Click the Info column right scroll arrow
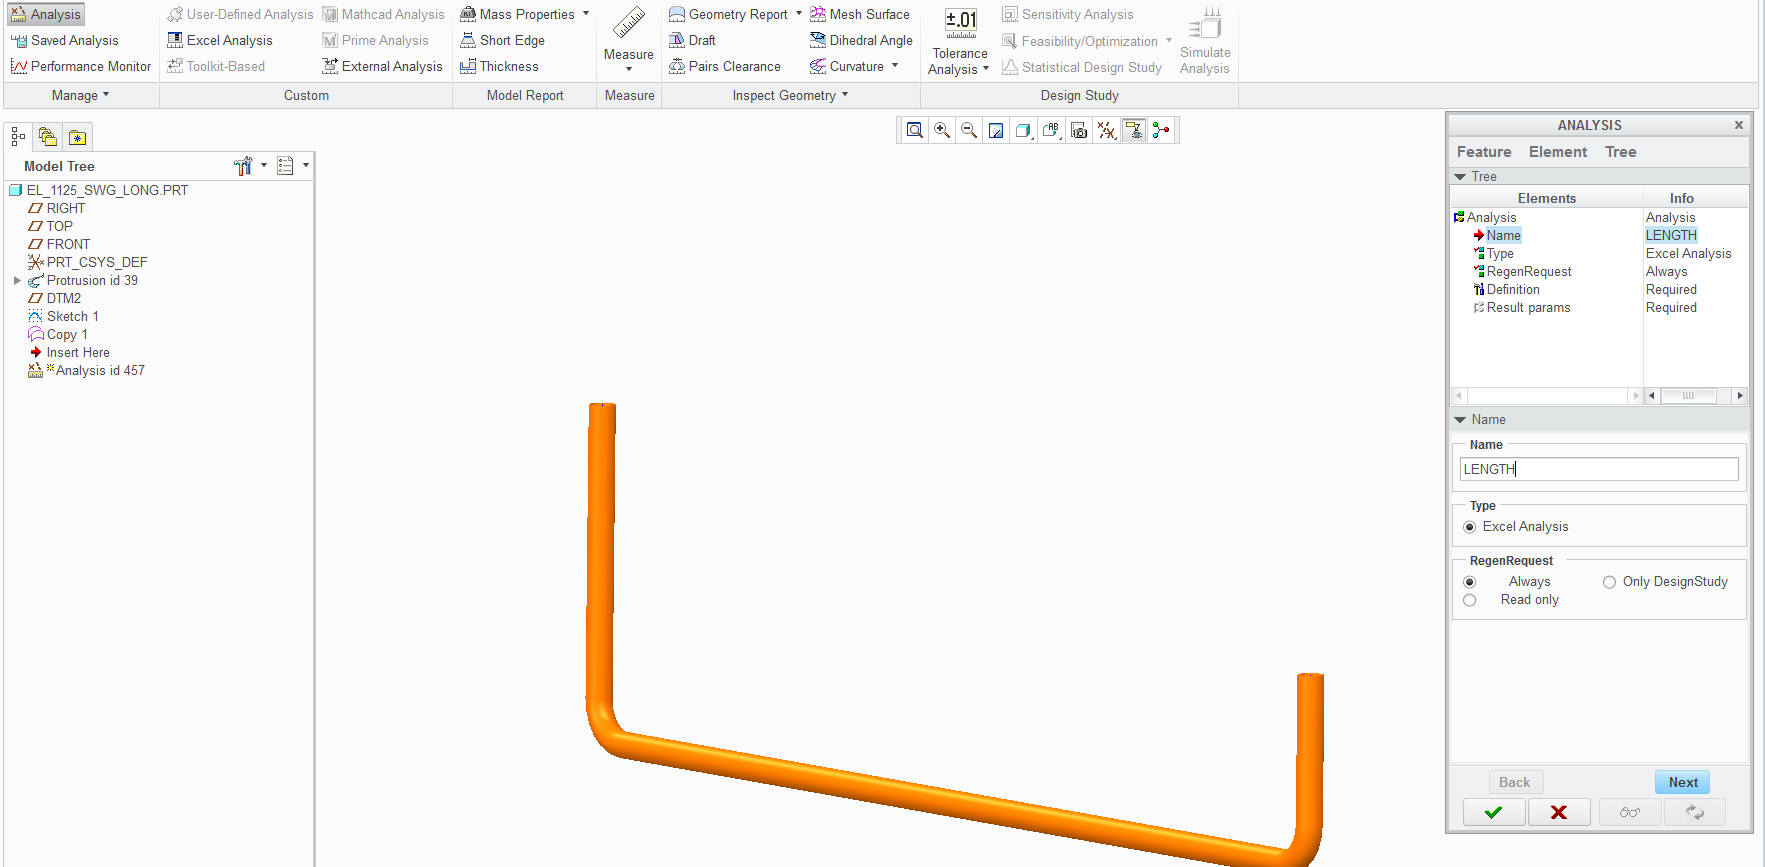Viewport: 1765px width, 867px height. tap(1741, 396)
